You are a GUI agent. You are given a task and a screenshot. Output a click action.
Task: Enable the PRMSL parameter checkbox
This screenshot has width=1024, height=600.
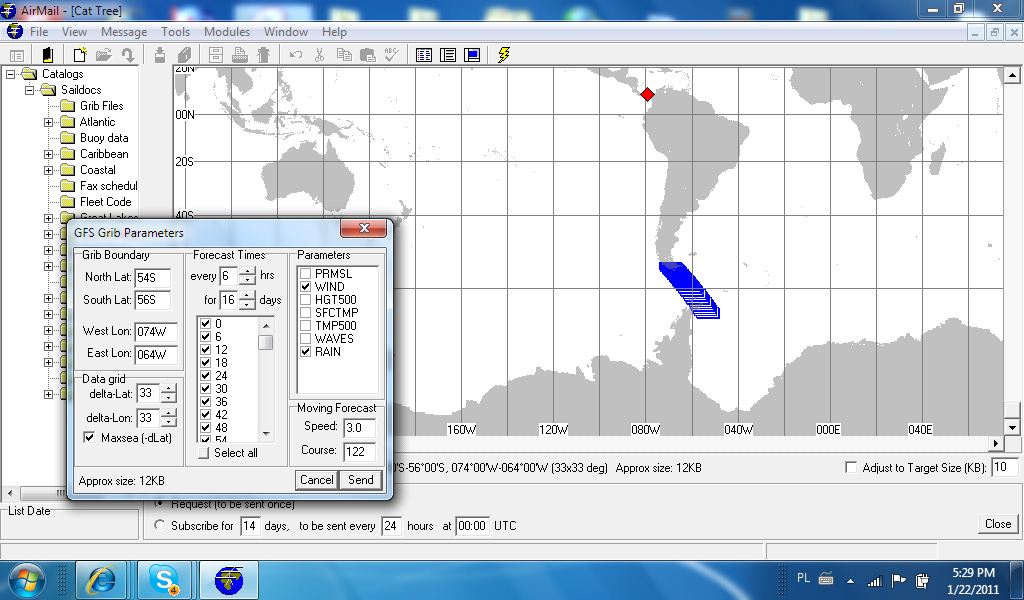305,274
